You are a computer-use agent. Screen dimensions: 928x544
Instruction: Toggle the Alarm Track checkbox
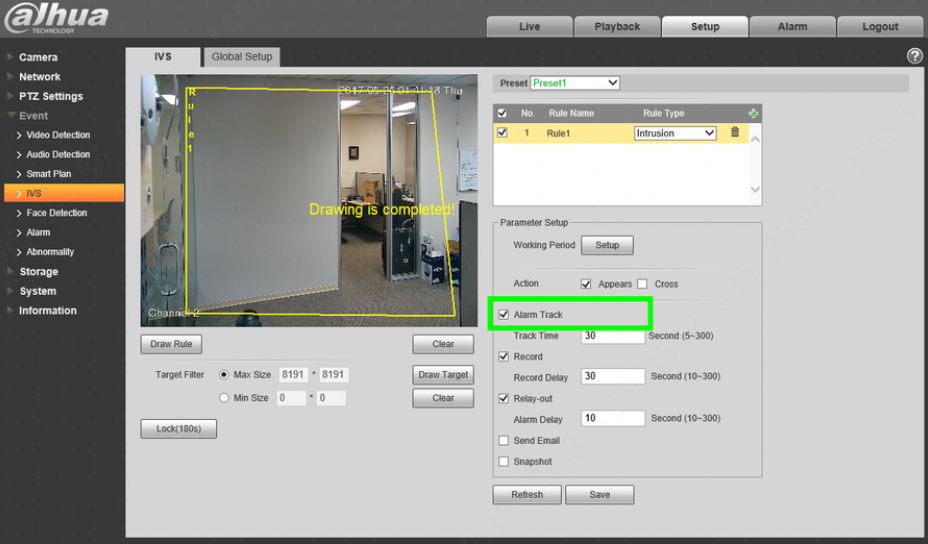point(504,314)
